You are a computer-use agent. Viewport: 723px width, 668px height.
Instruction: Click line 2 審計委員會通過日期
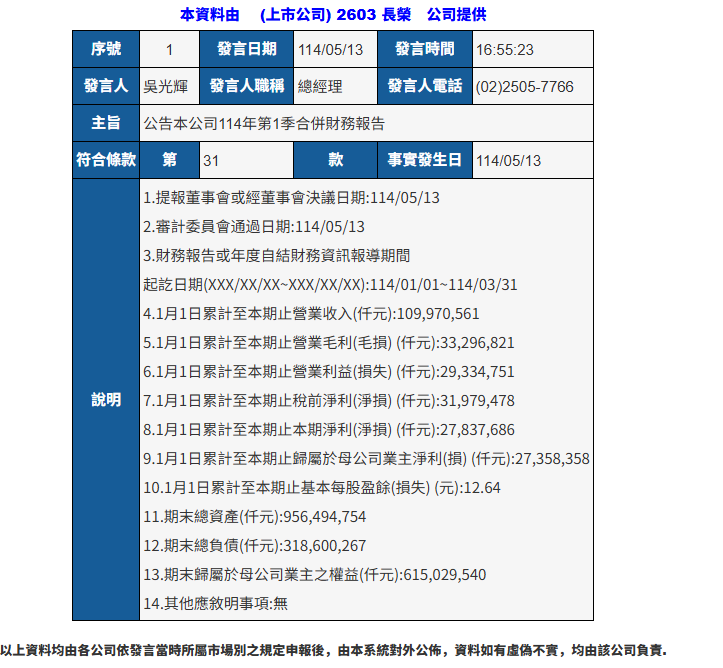click(254, 227)
